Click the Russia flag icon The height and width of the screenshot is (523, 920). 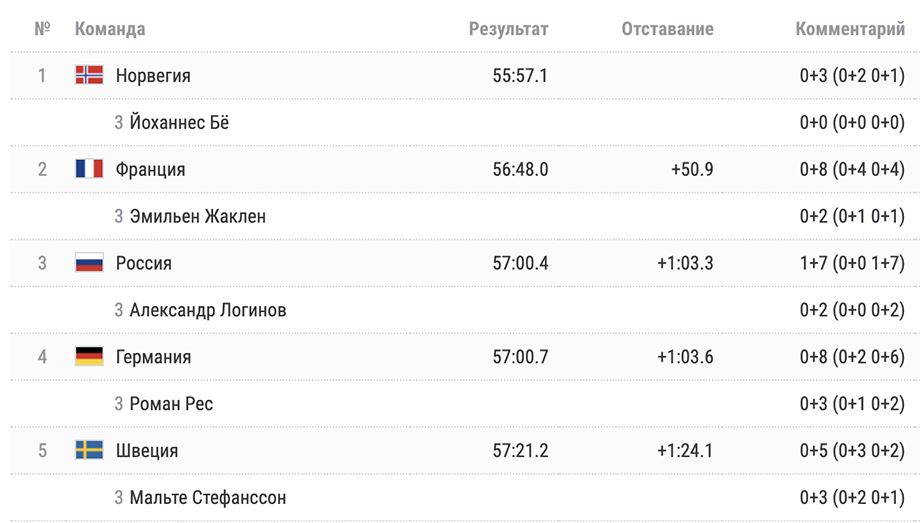click(89, 263)
